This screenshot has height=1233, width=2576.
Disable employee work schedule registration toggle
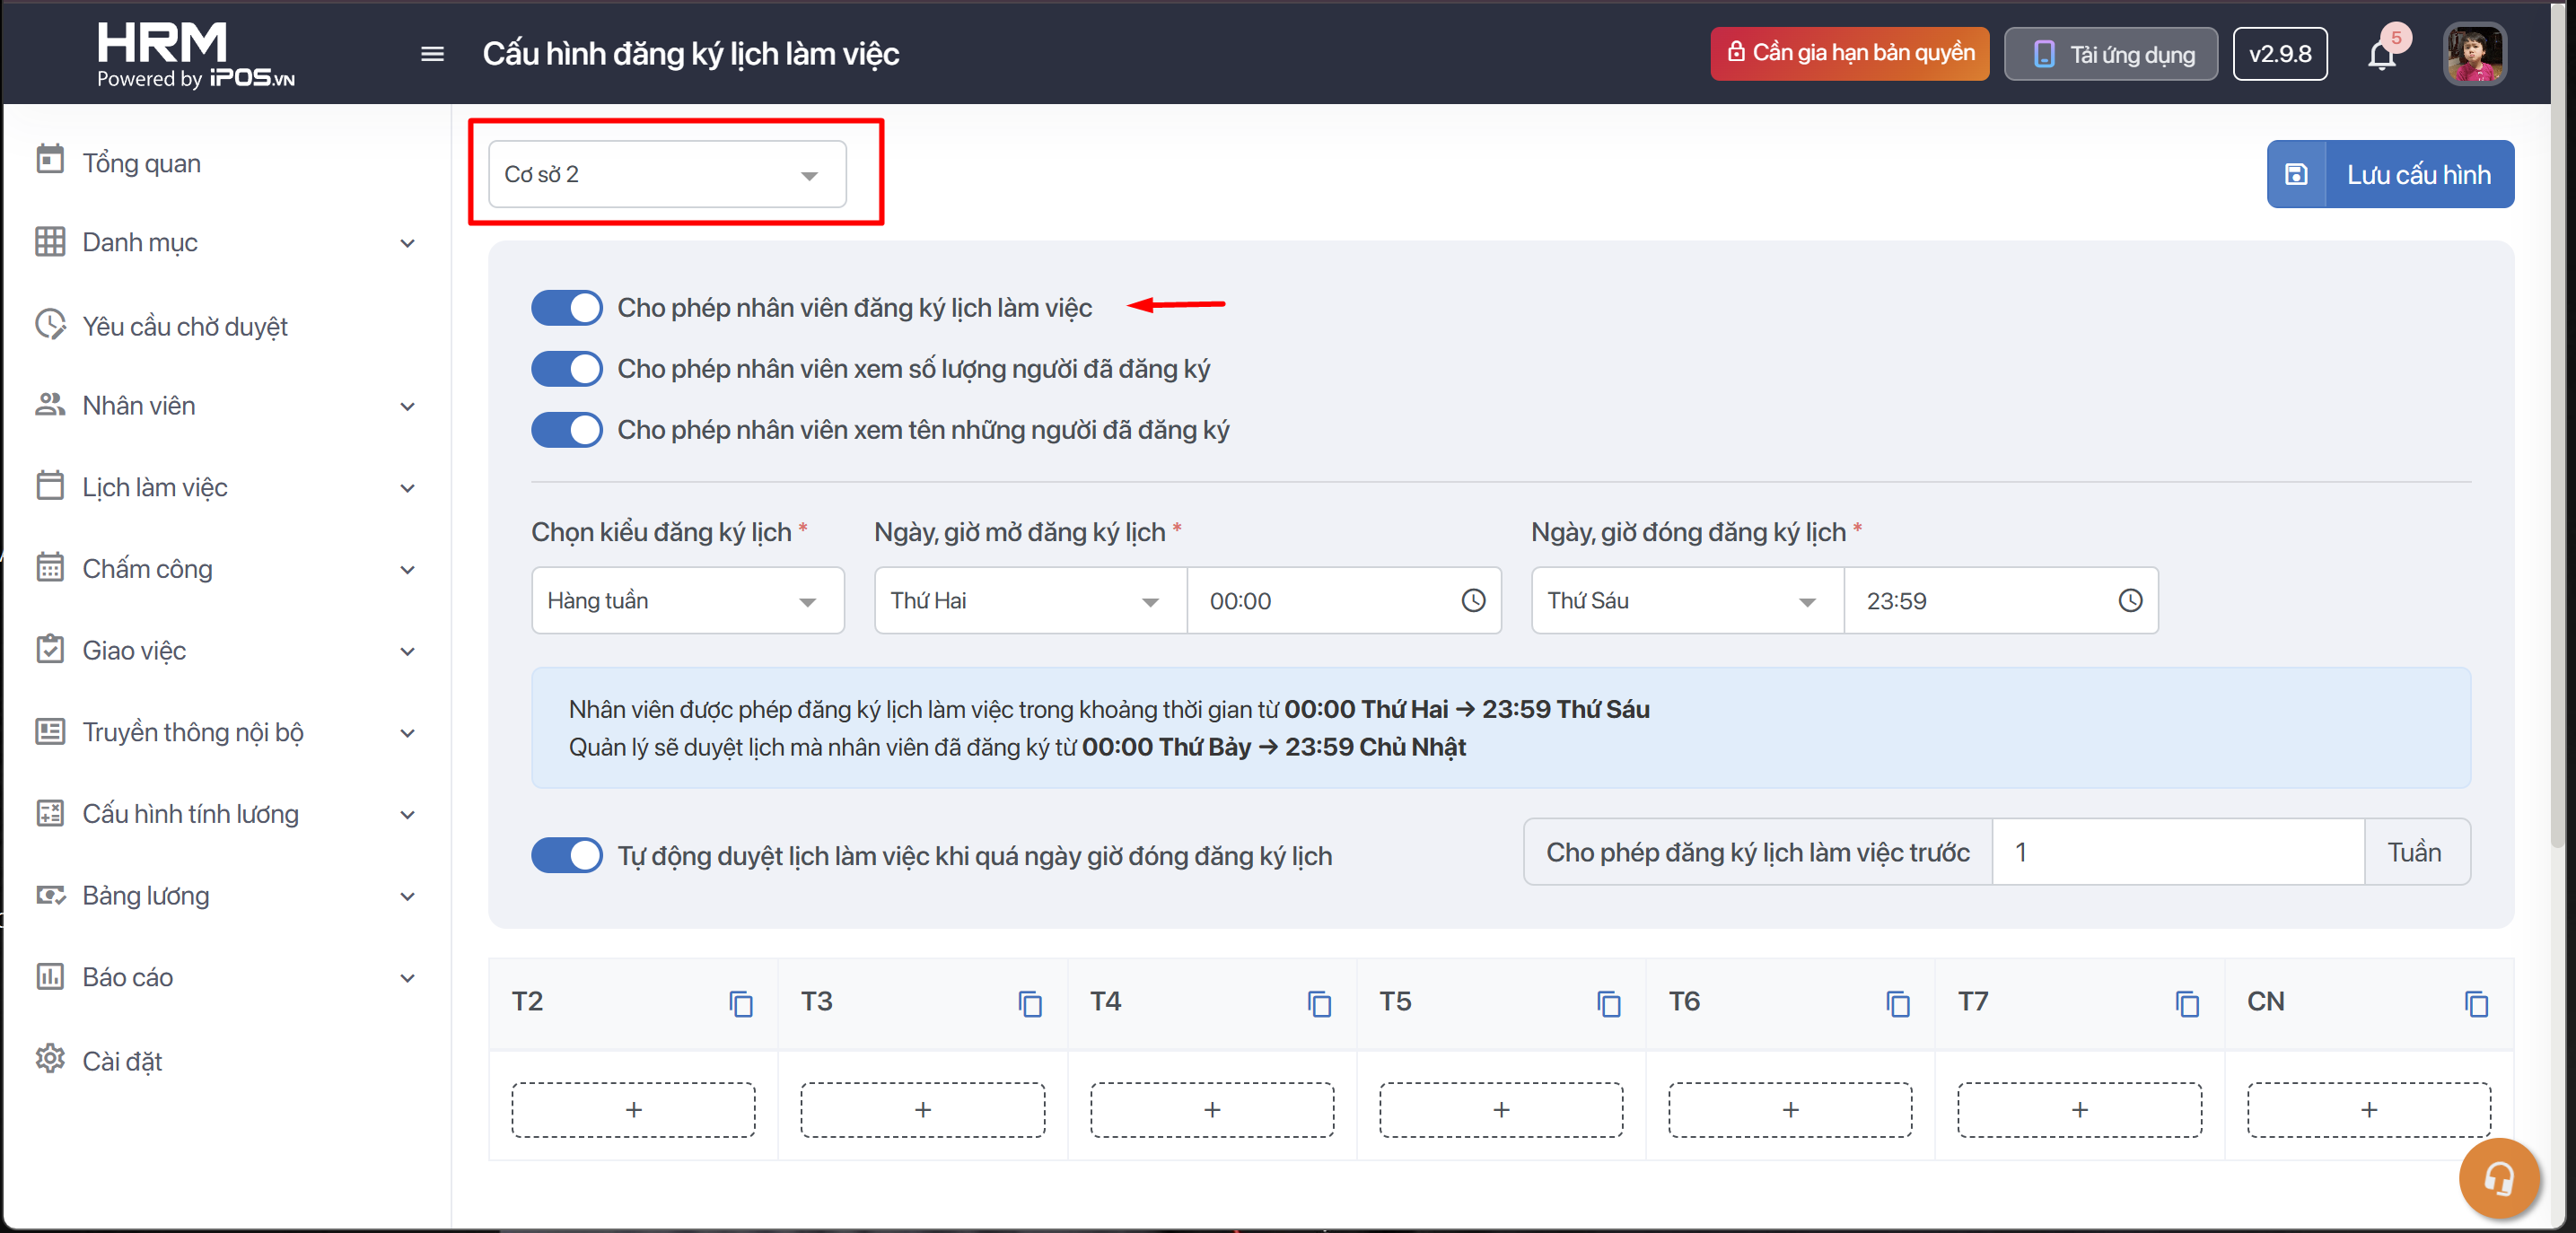tap(566, 307)
